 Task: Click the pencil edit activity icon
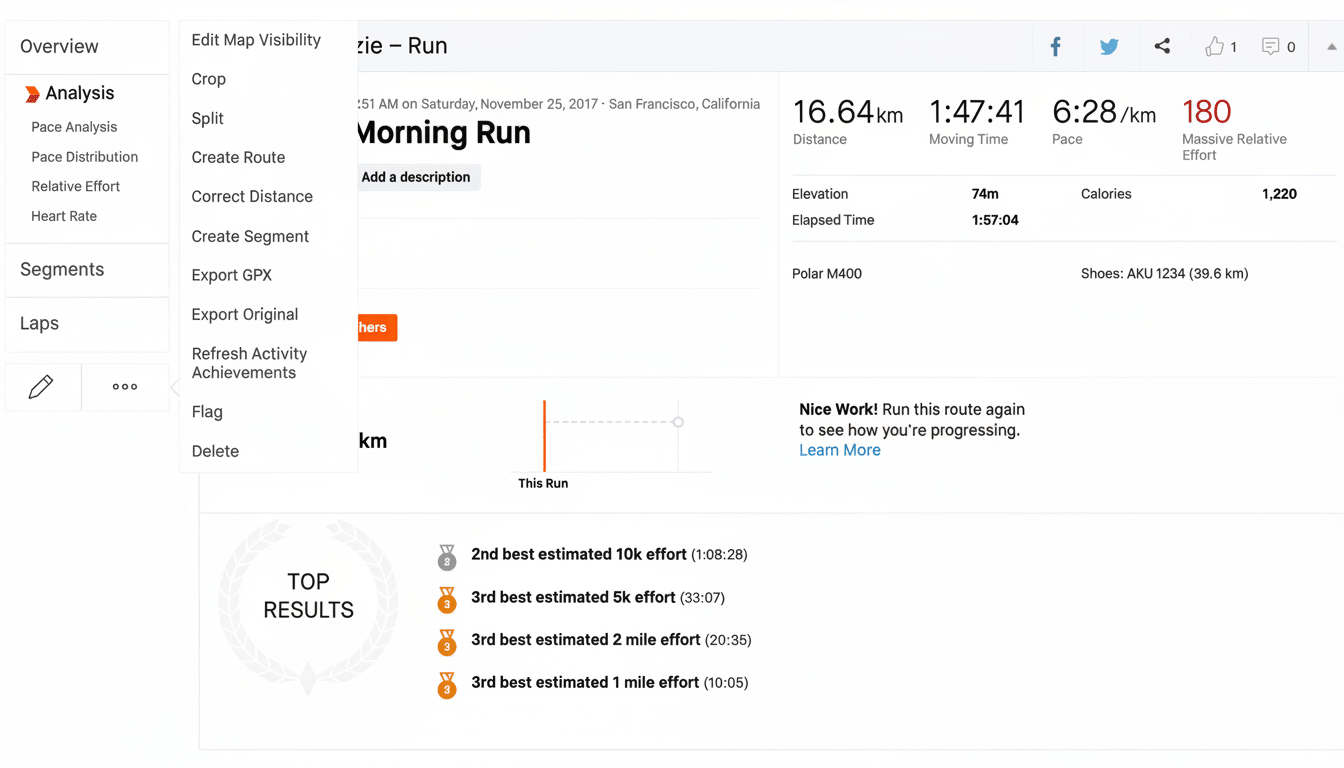pos(41,386)
